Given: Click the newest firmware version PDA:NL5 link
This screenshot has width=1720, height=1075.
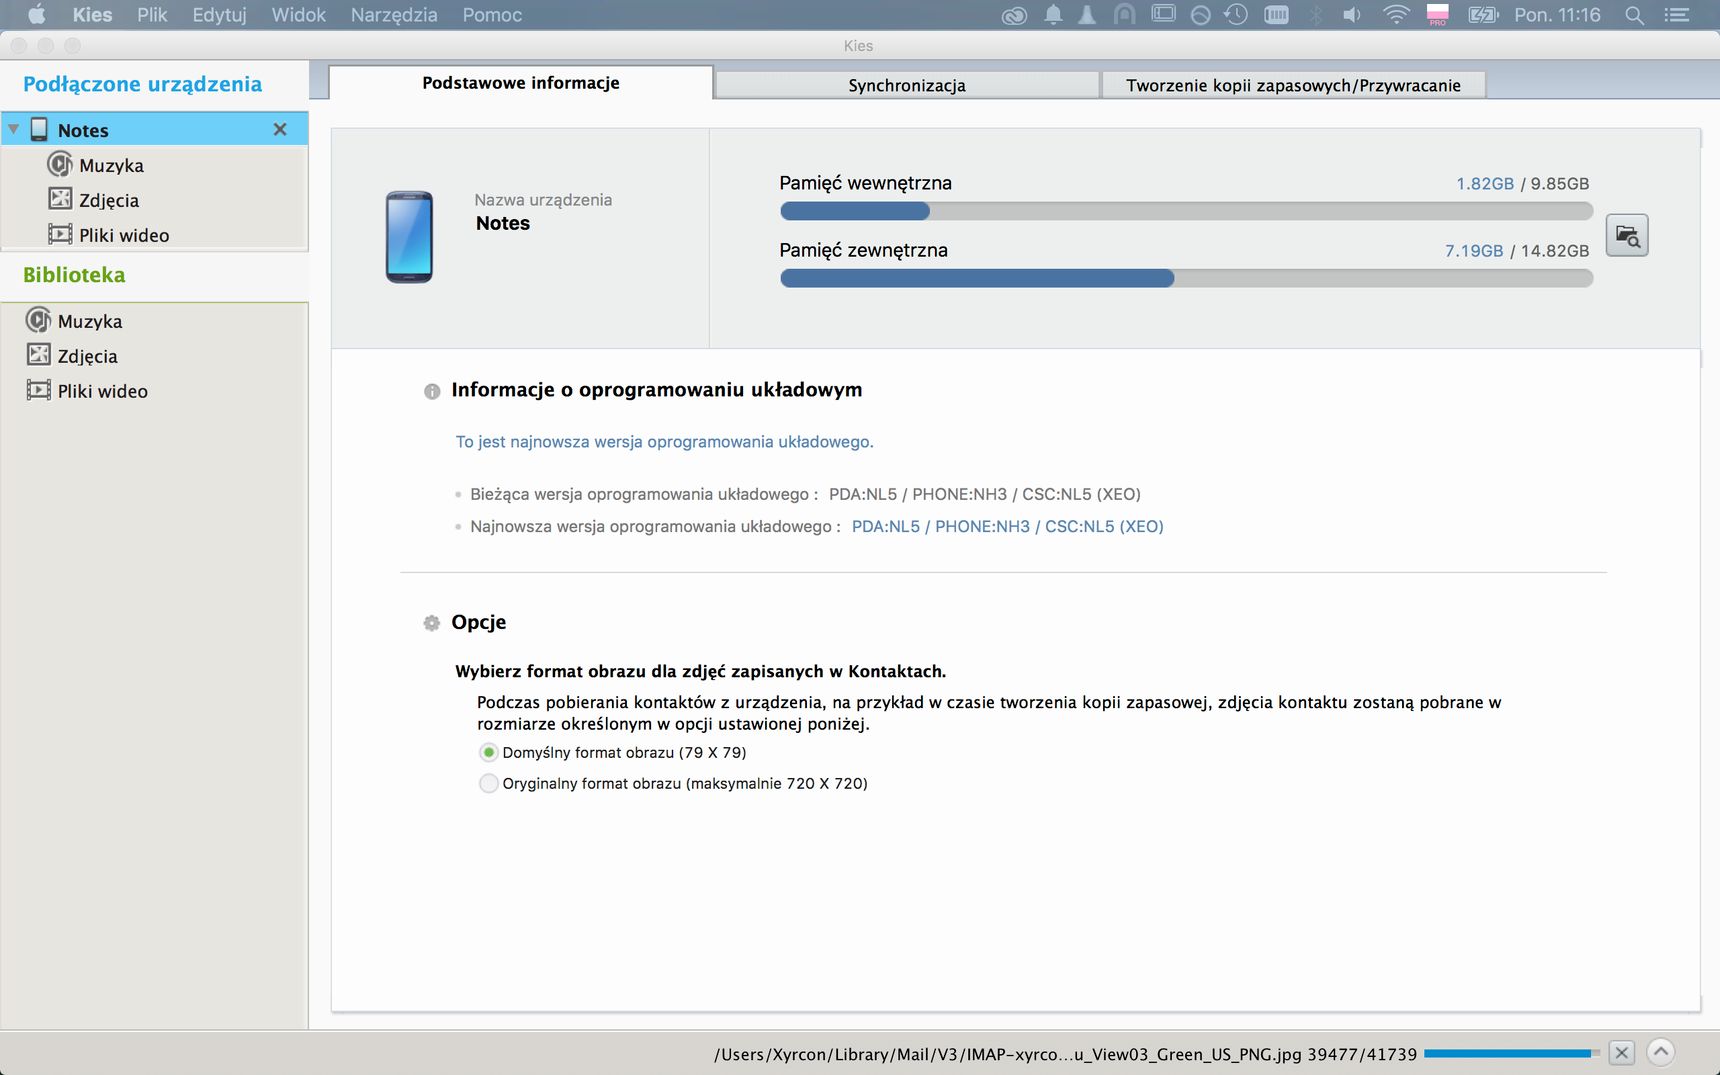Looking at the screenshot, I should [x=1007, y=526].
